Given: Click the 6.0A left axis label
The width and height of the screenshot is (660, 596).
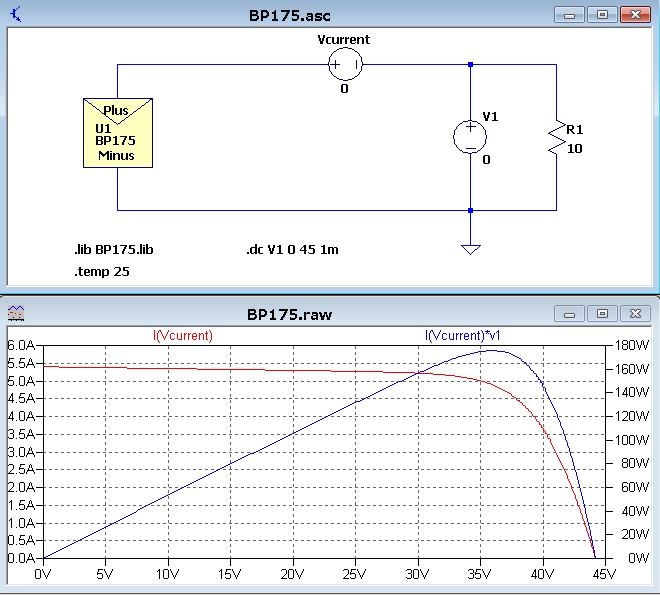Looking at the screenshot, I should 21,345.
